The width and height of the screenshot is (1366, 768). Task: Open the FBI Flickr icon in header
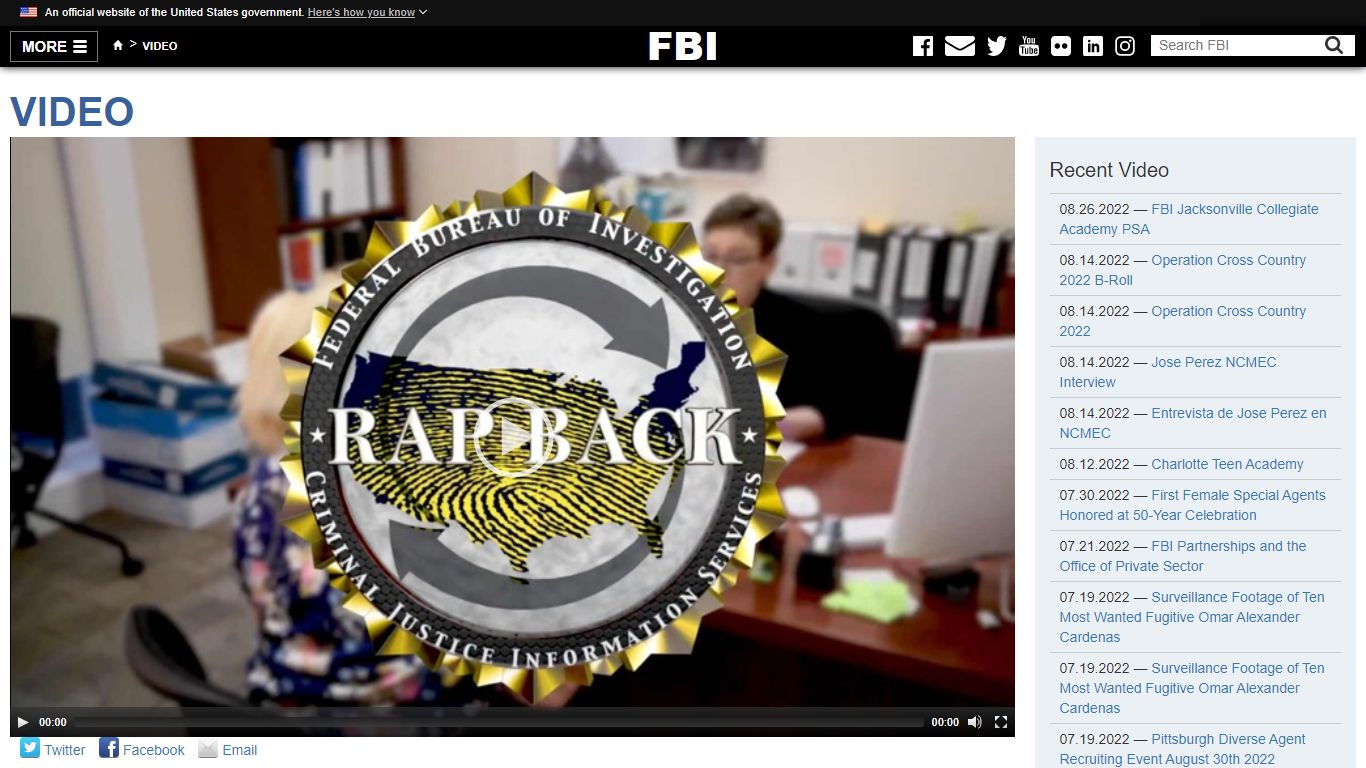pyautogui.click(x=1061, y=46)
